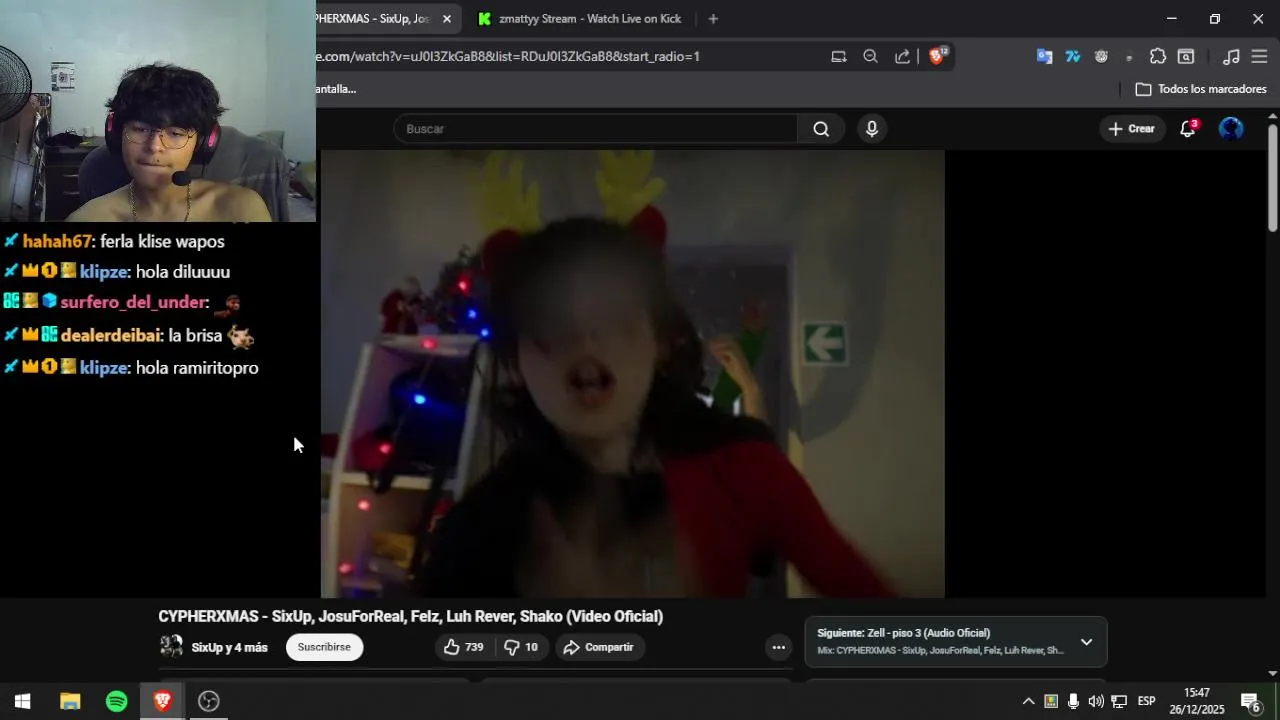
Task: Click the share page icon in address bar
Action: pyautogui.click(x=903, y=57)
